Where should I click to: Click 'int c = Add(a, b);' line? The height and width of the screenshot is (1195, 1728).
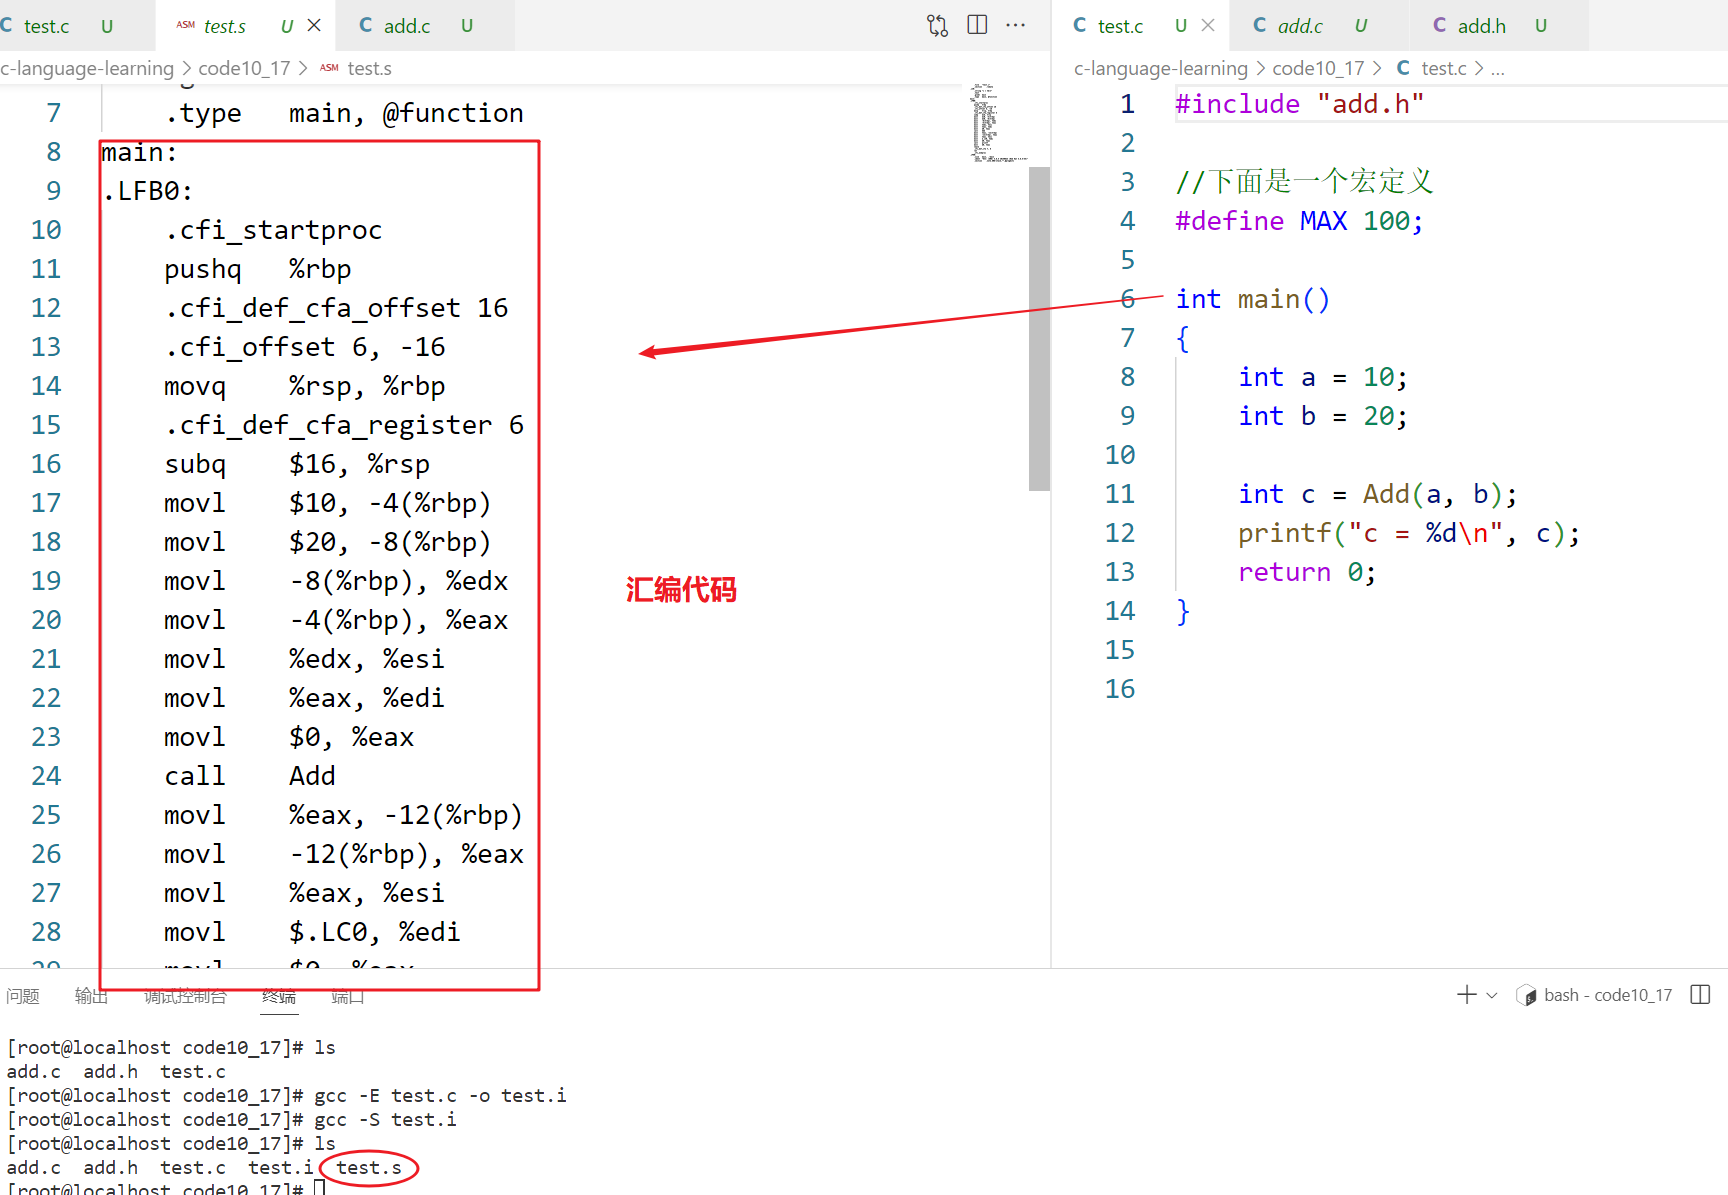coord(1378,494)
